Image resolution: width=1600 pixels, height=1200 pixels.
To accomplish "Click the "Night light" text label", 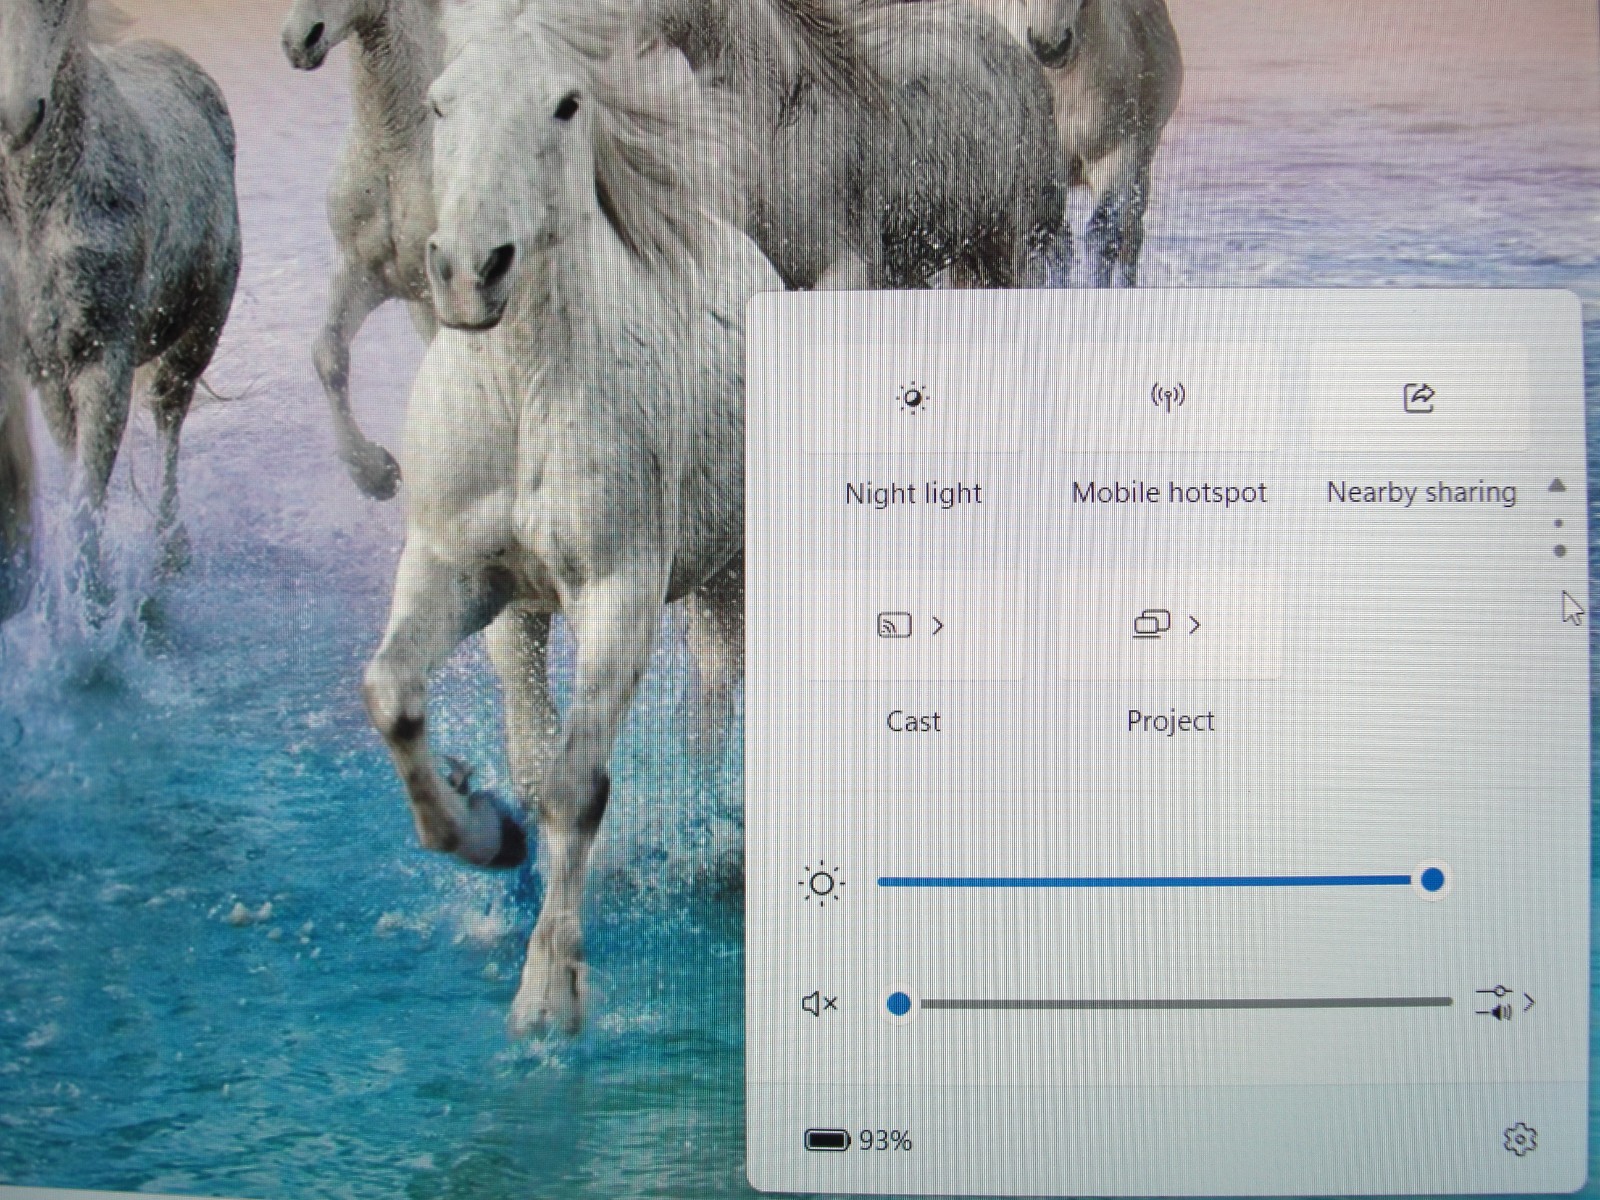I will click(x=913, y=493).
